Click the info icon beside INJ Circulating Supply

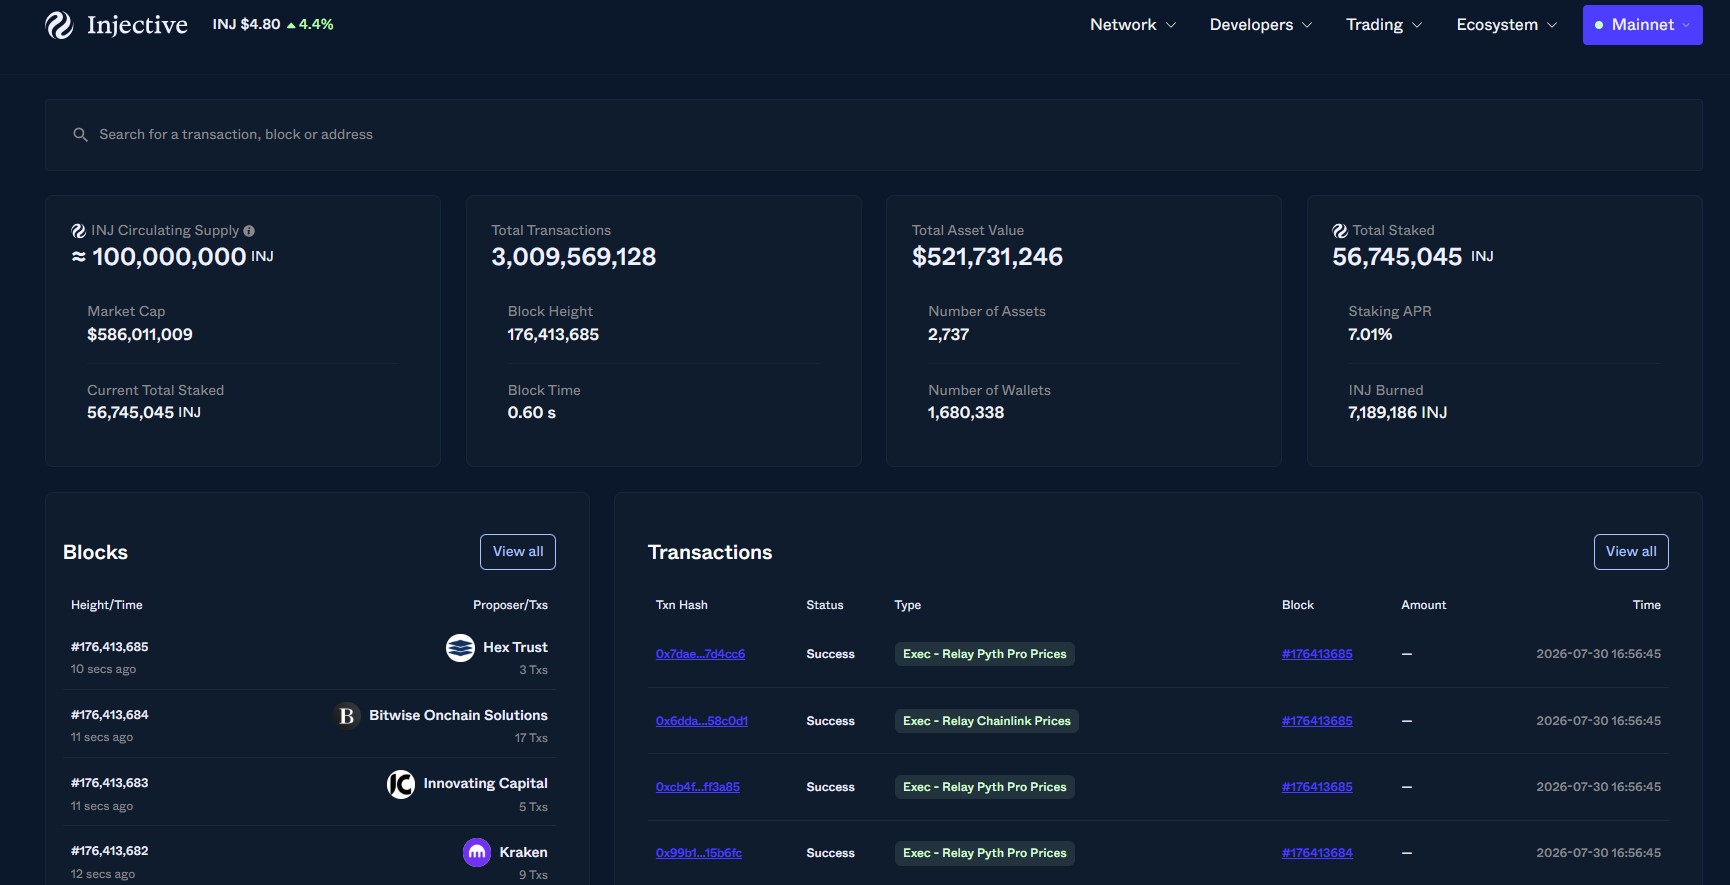[x=249, y=231]
